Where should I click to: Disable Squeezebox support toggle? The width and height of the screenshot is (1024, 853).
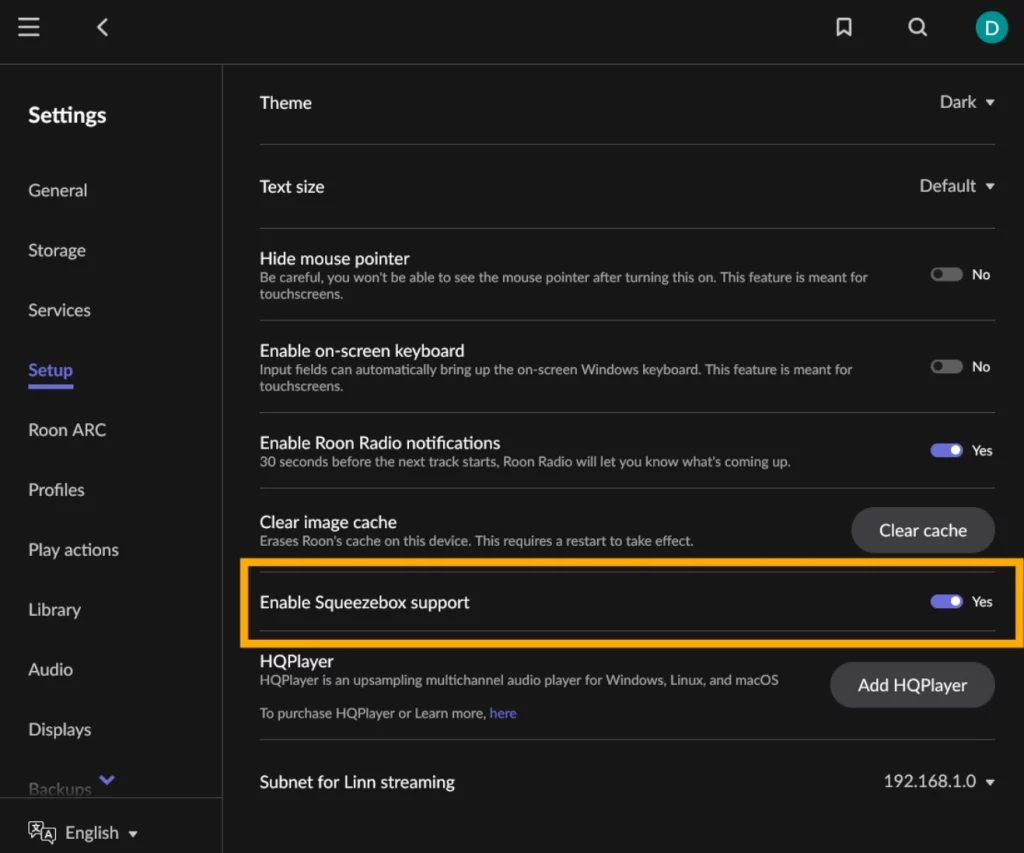point(946,601)
